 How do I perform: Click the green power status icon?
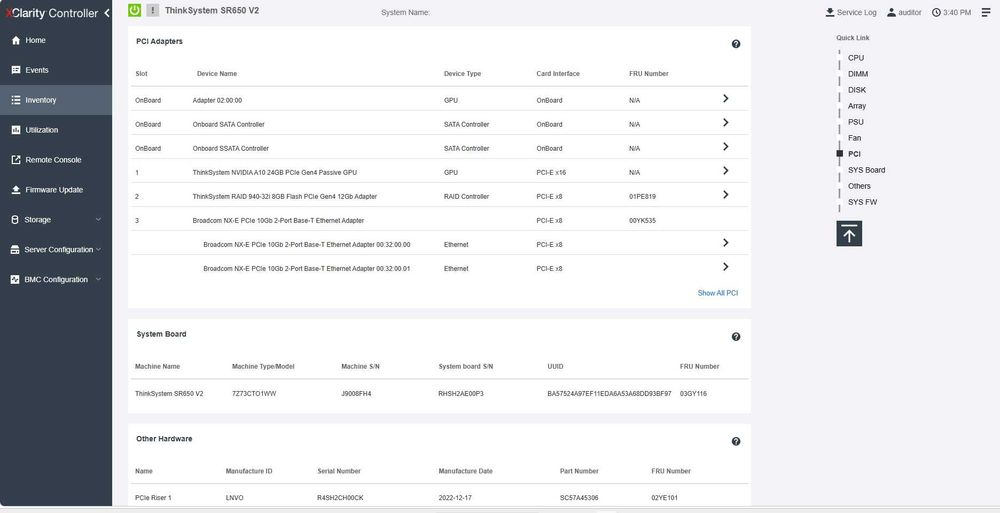coord(135,10)
